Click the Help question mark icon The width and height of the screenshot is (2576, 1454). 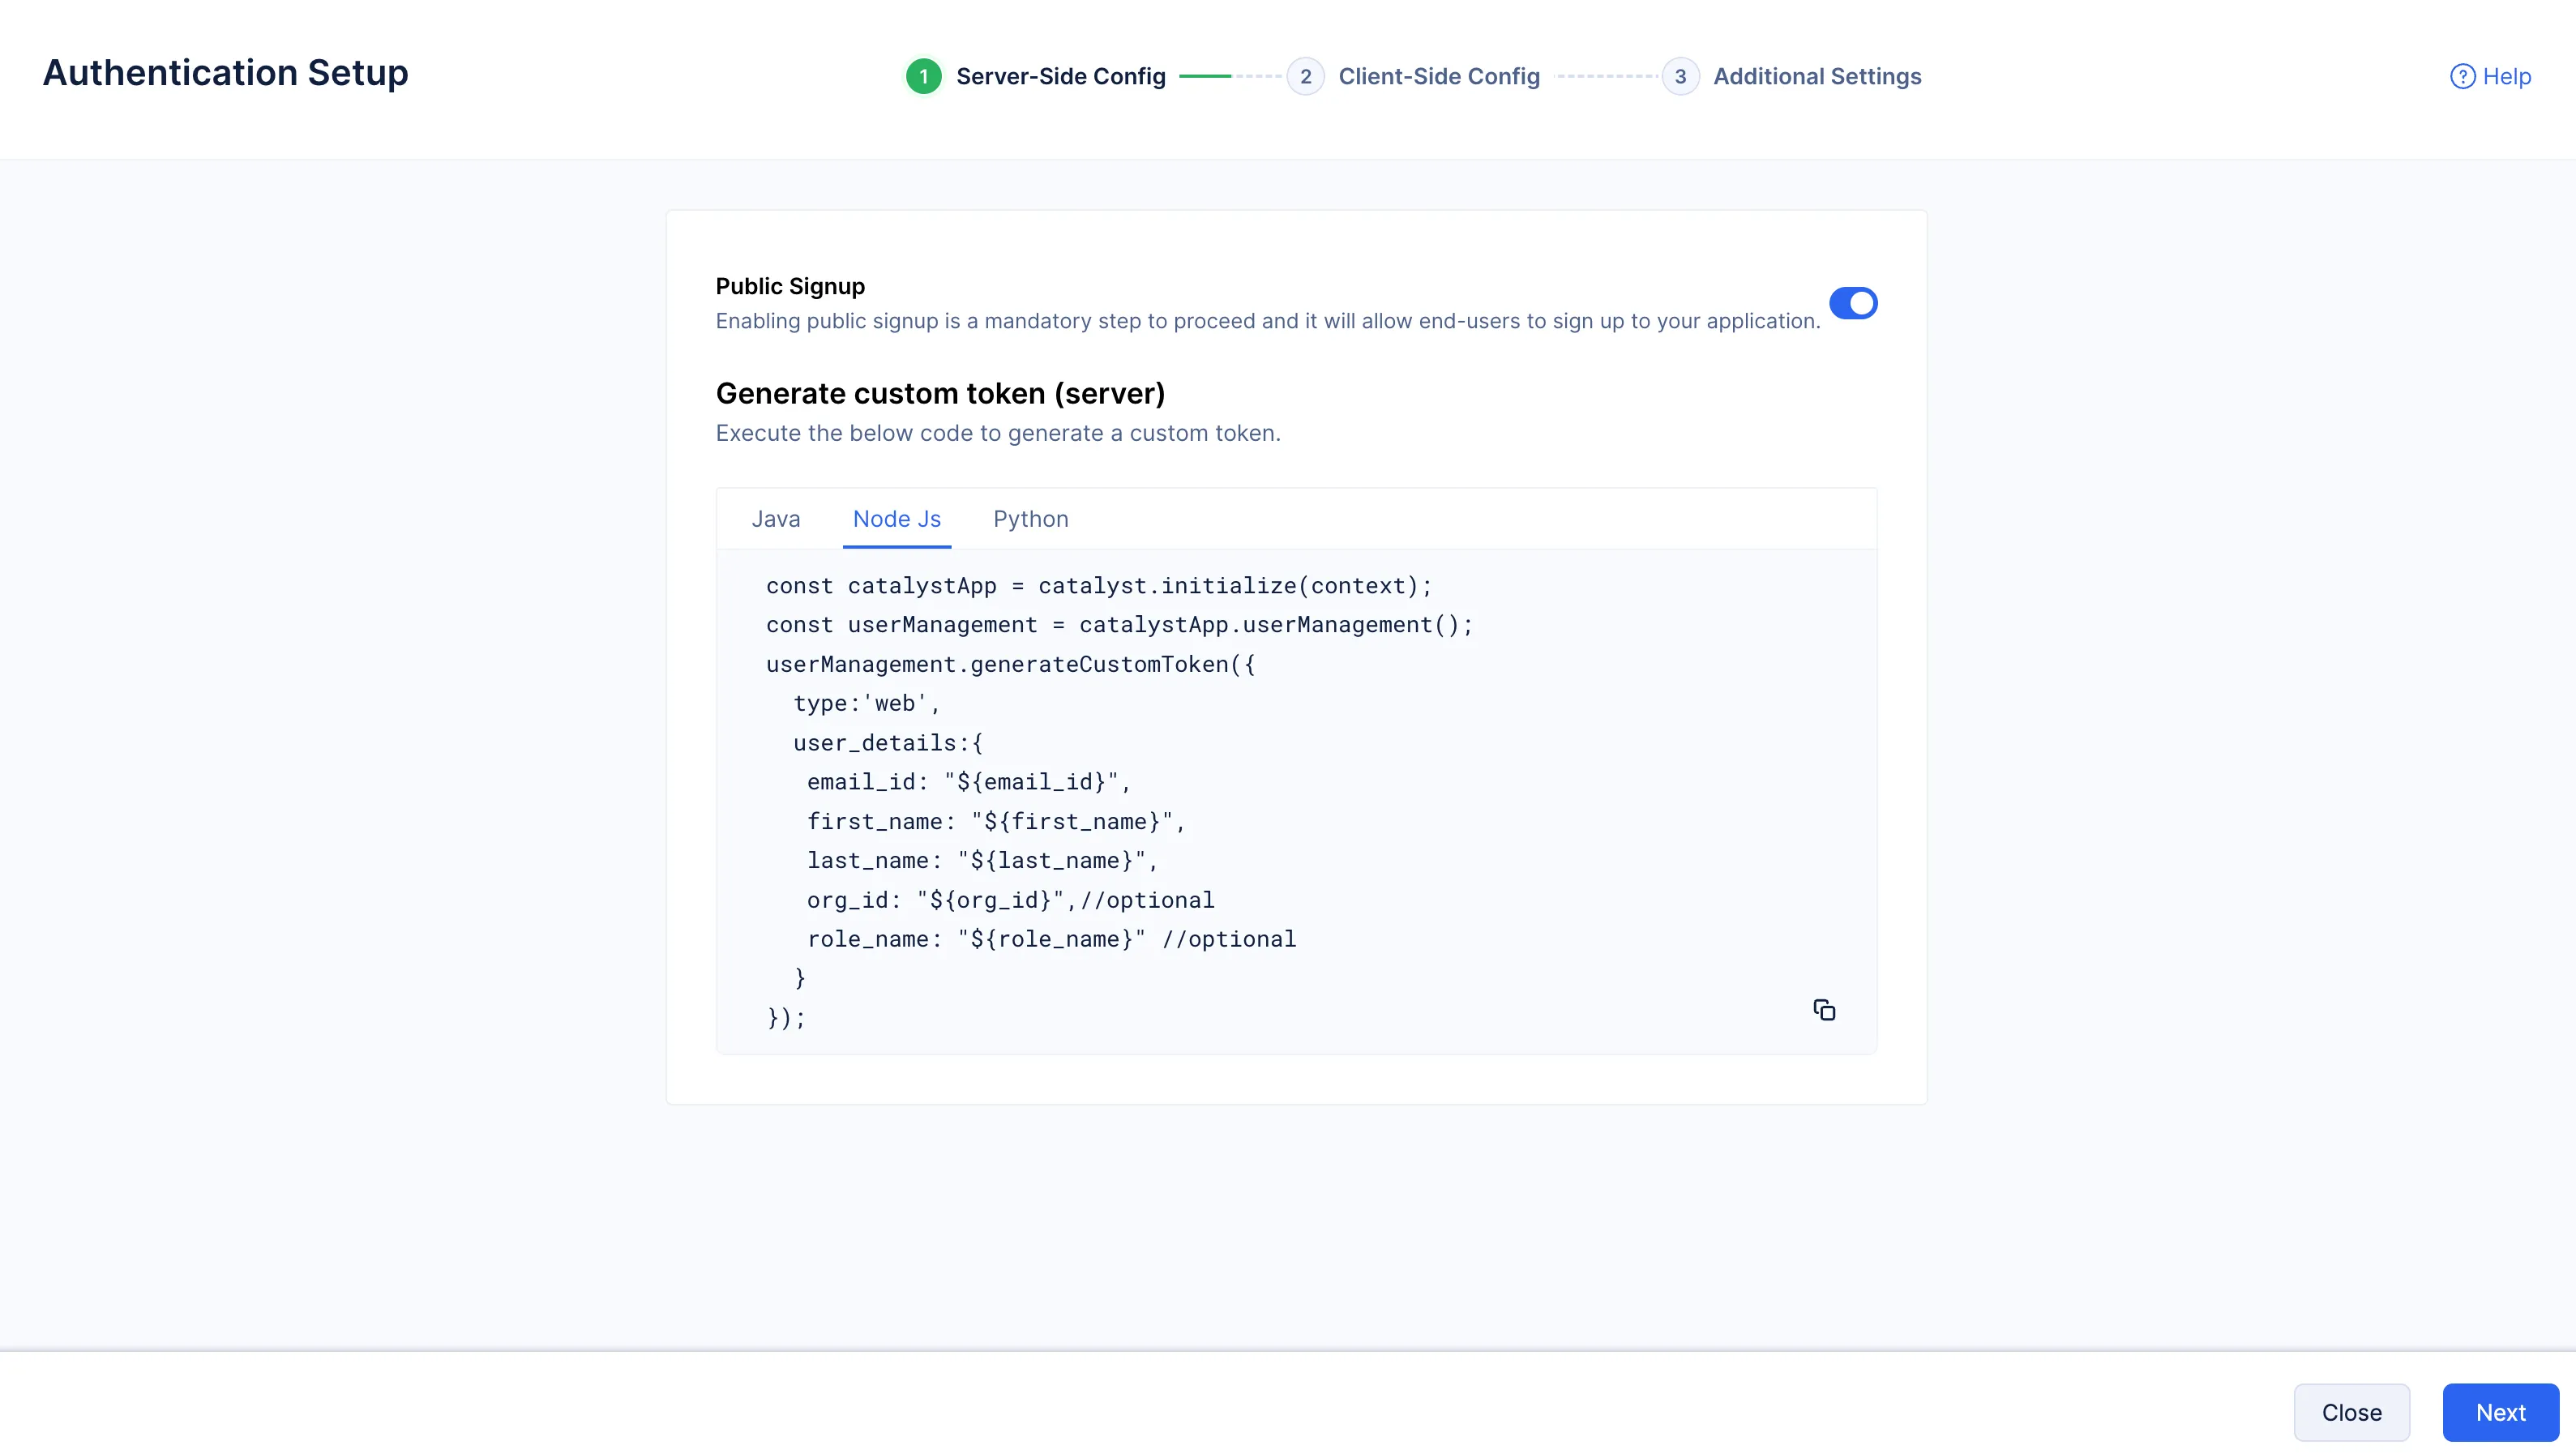2462,77
